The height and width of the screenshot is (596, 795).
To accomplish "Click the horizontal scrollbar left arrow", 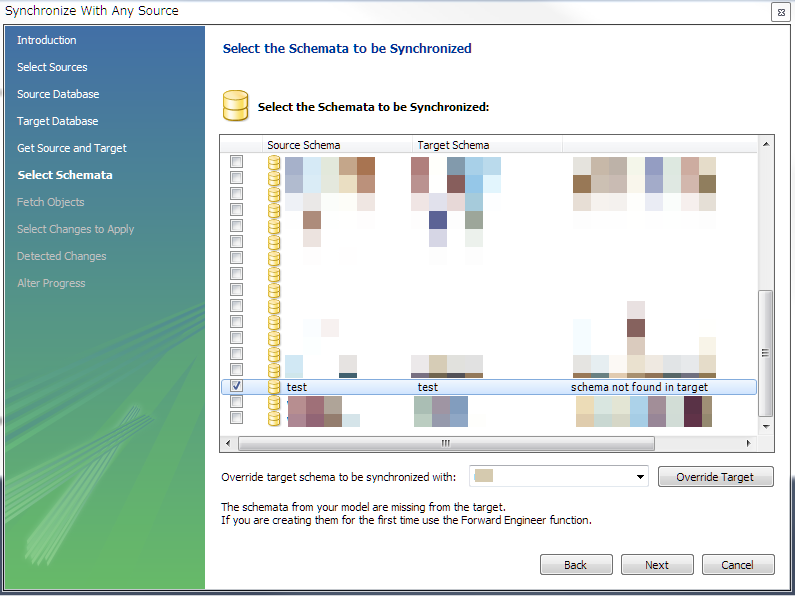I will coord(228,443).
